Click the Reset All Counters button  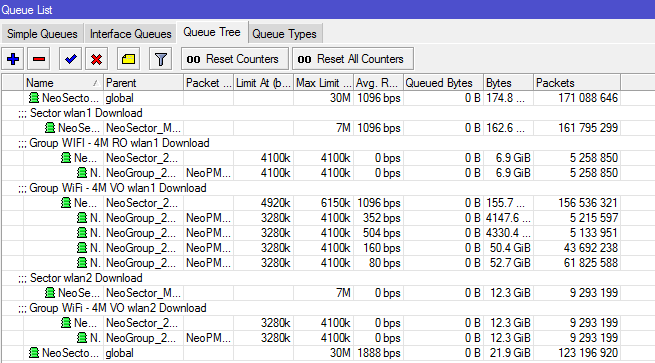coord(353,59)
